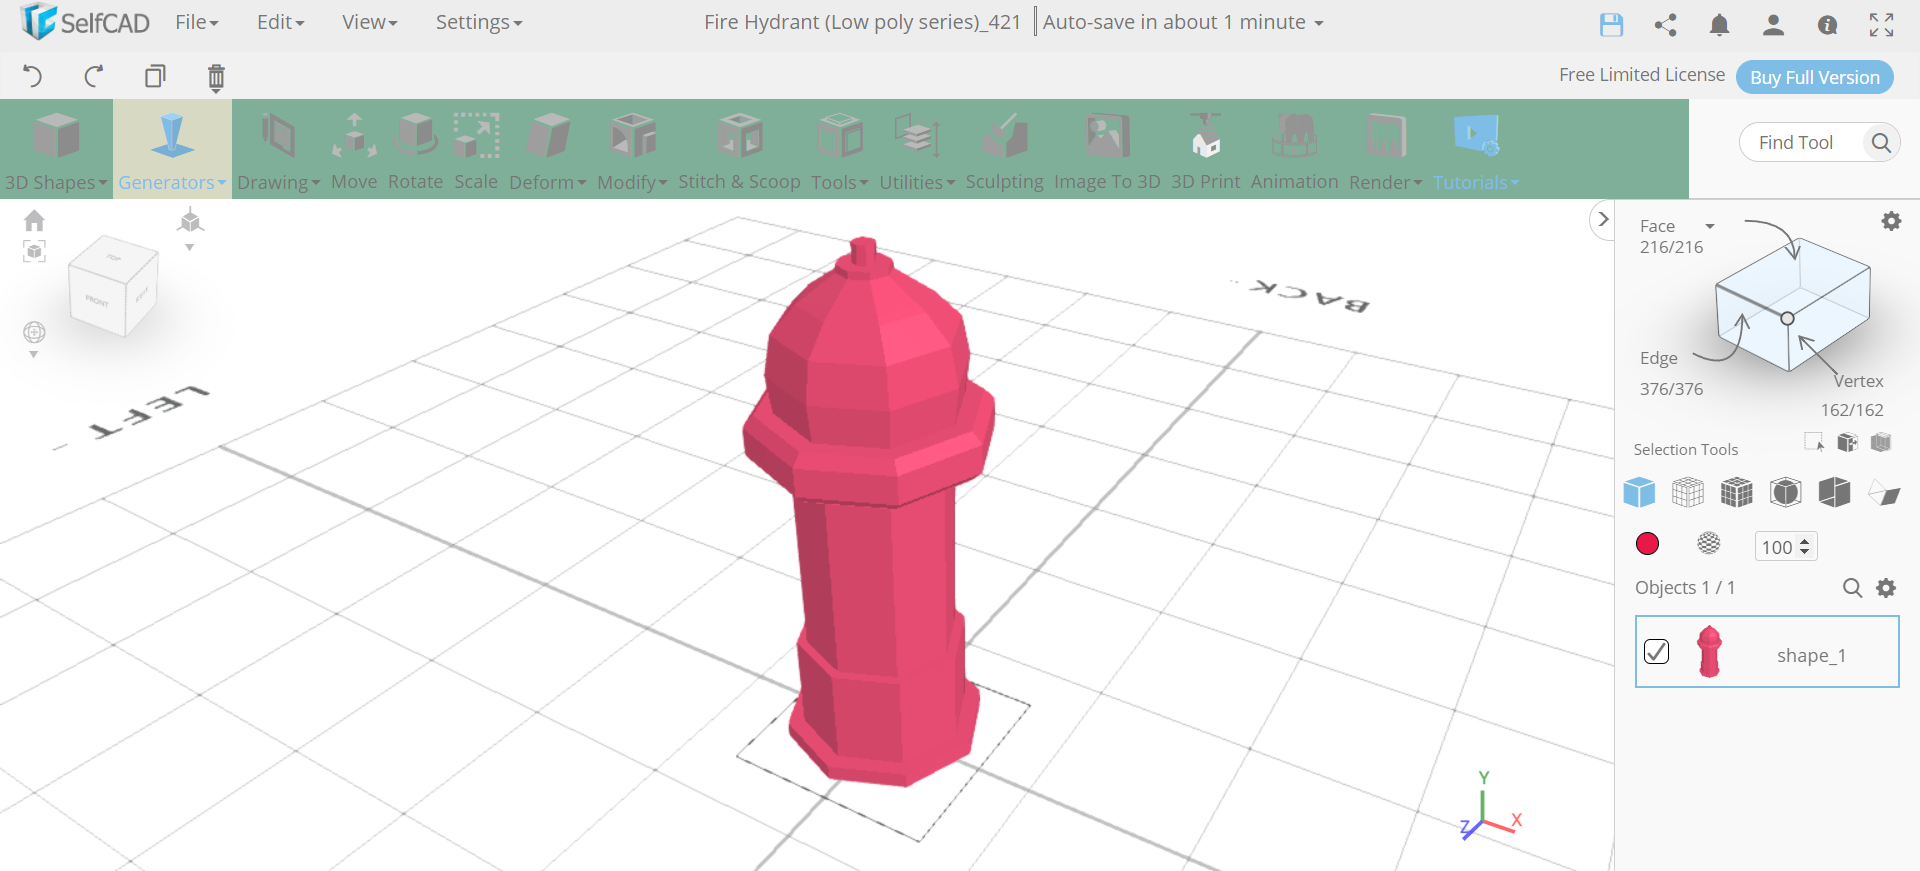Open the 3D Shapes tool

[x=56, y=149]
